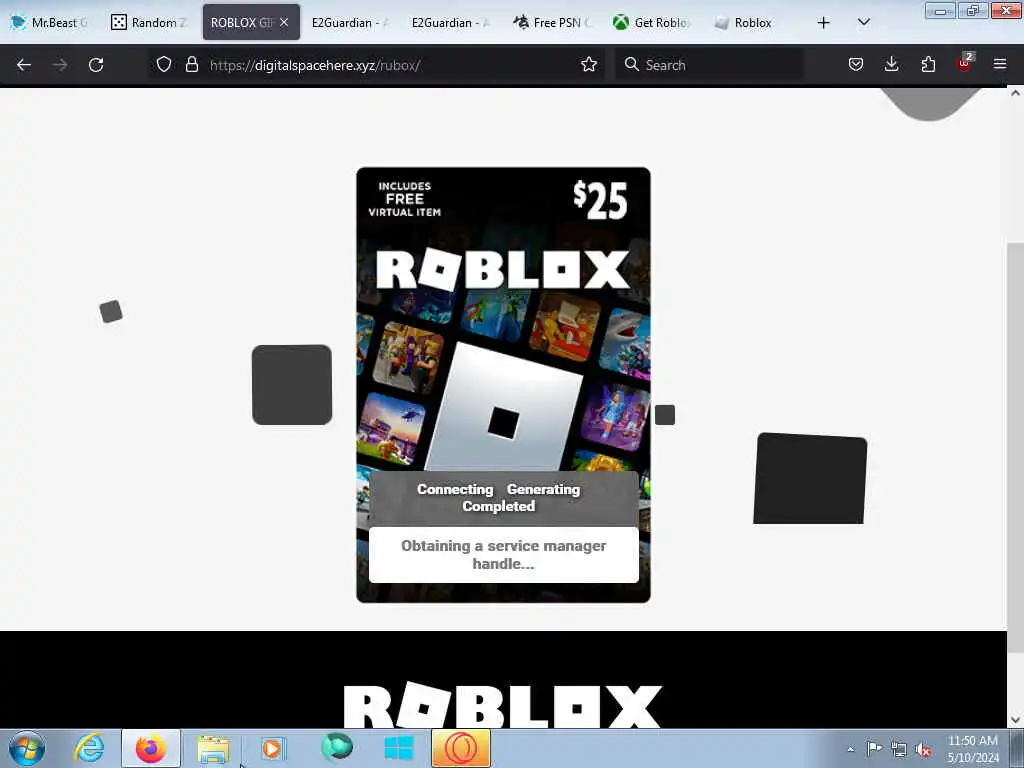Click the Connecting status text

pos(455,489)
